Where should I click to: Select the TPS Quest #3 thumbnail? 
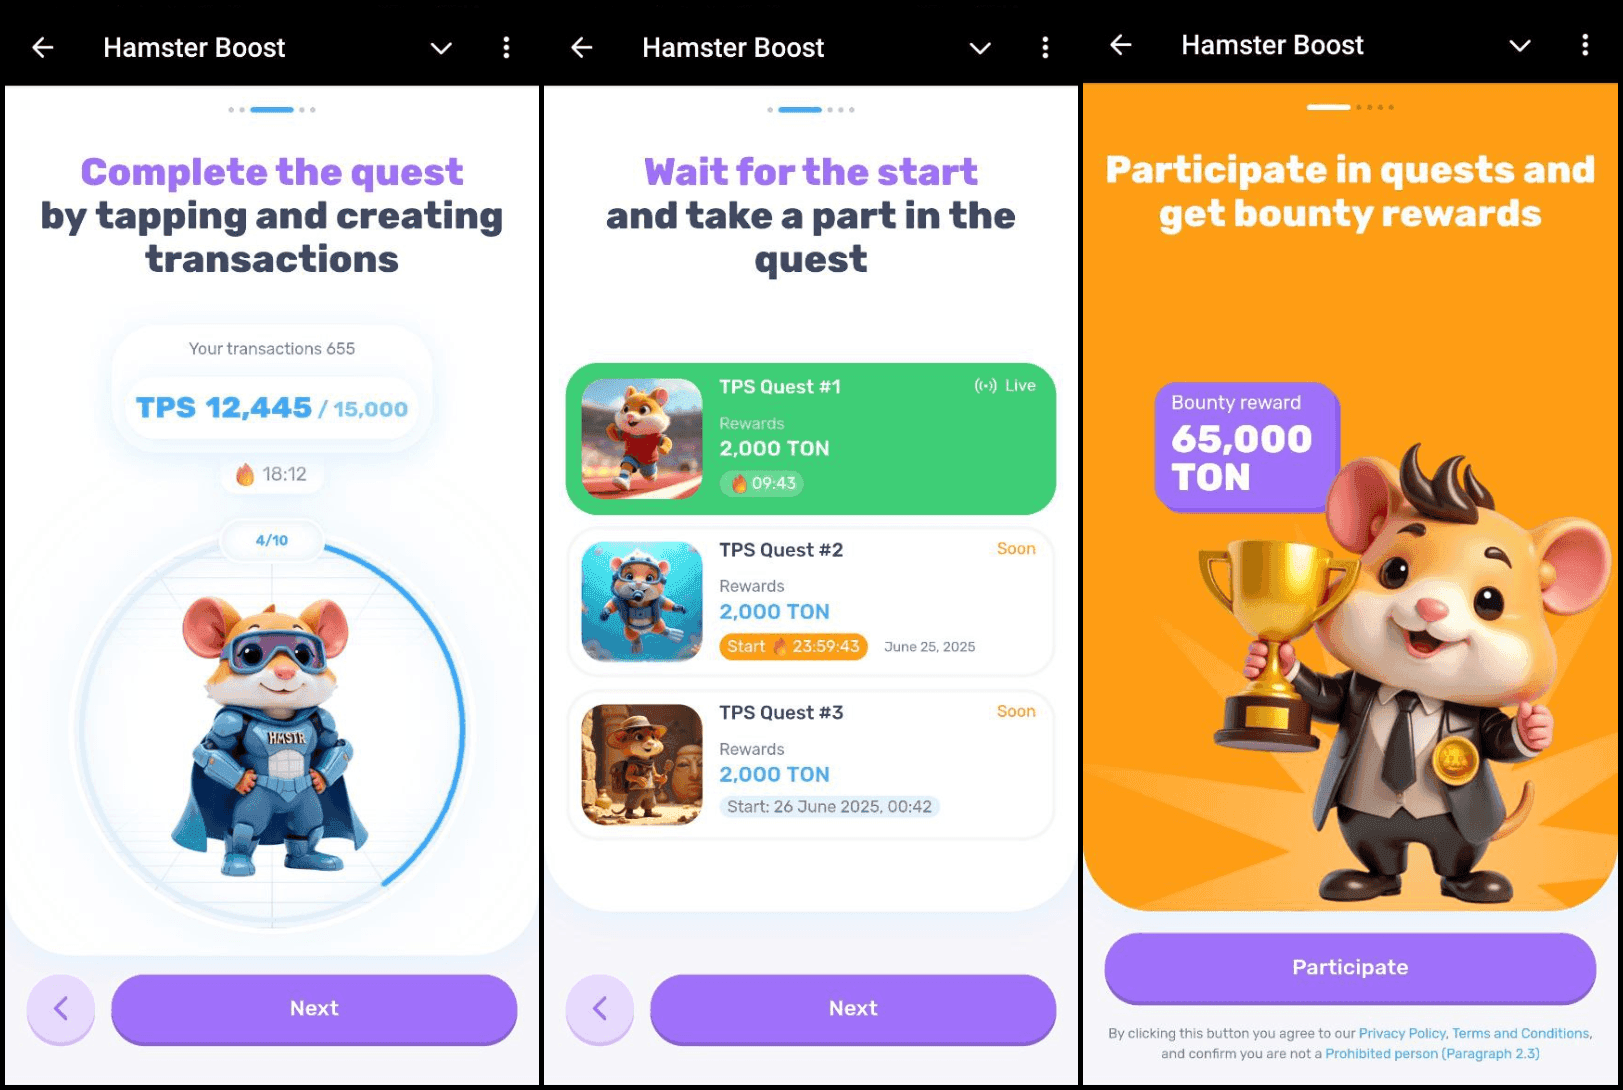pyautogui.click(x=642, y=765)
